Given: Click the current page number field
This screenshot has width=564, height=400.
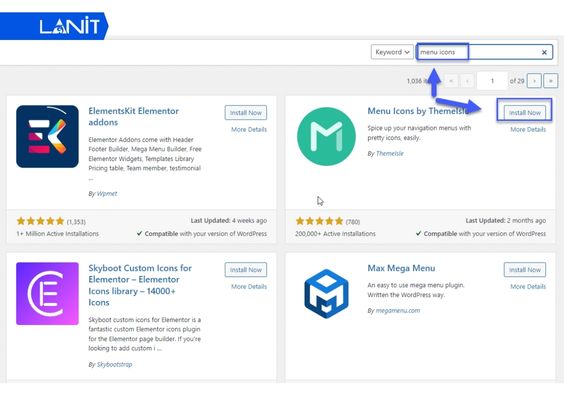Looking at the screenshot, I should coord(492,81).
